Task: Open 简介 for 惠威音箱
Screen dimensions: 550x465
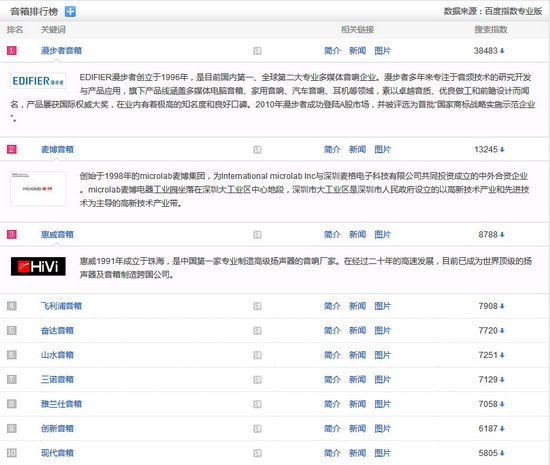Action: tap(332, 235)
